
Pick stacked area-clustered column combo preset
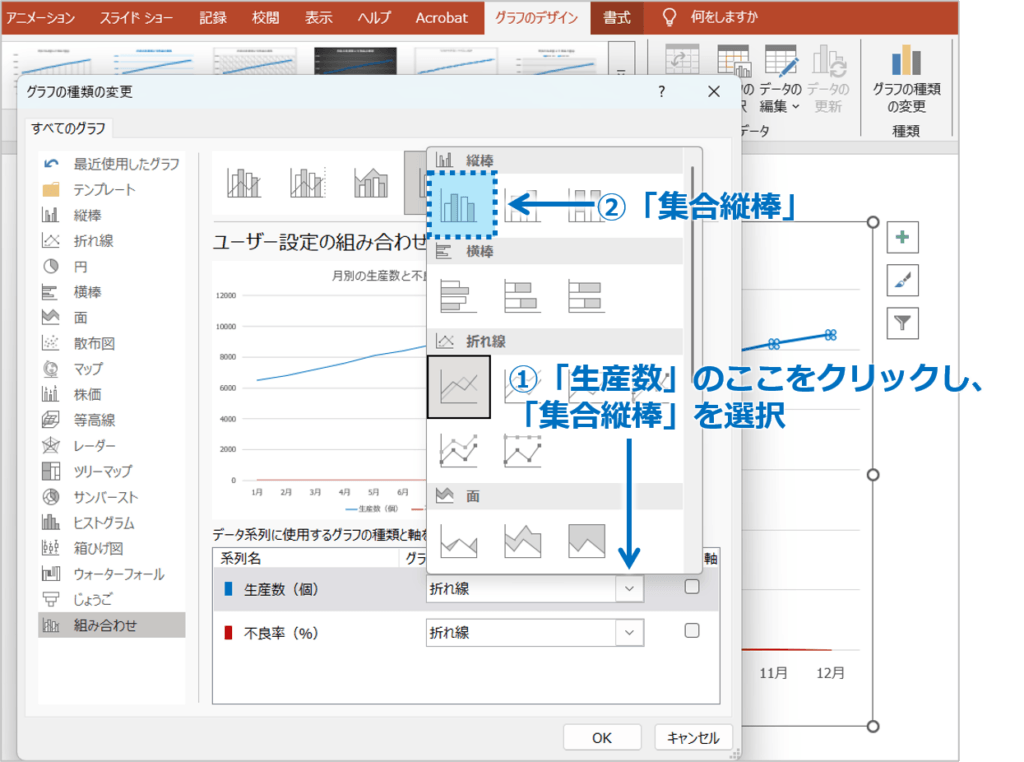370,183
